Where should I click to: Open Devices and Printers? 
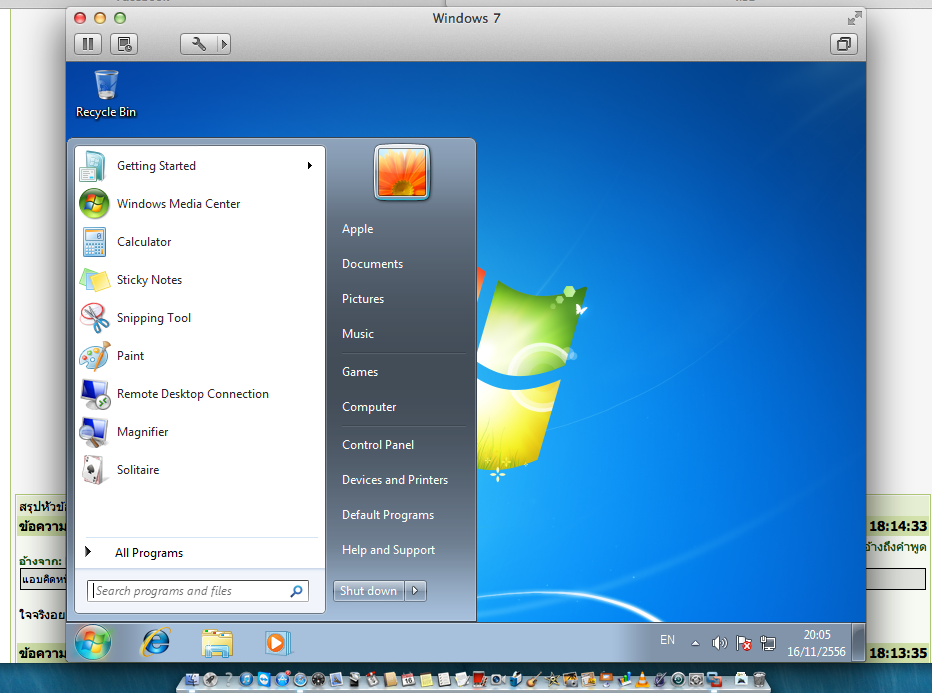click(395, 480)
